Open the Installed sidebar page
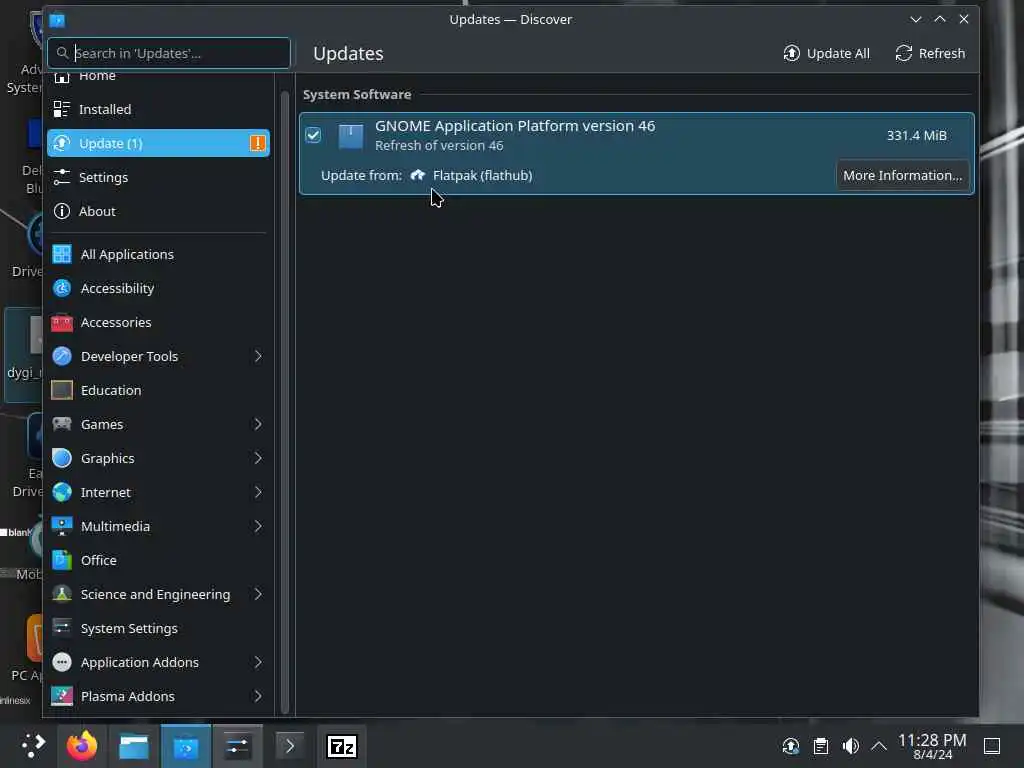This screenshot has width=1024, height=768. [158, 109]
